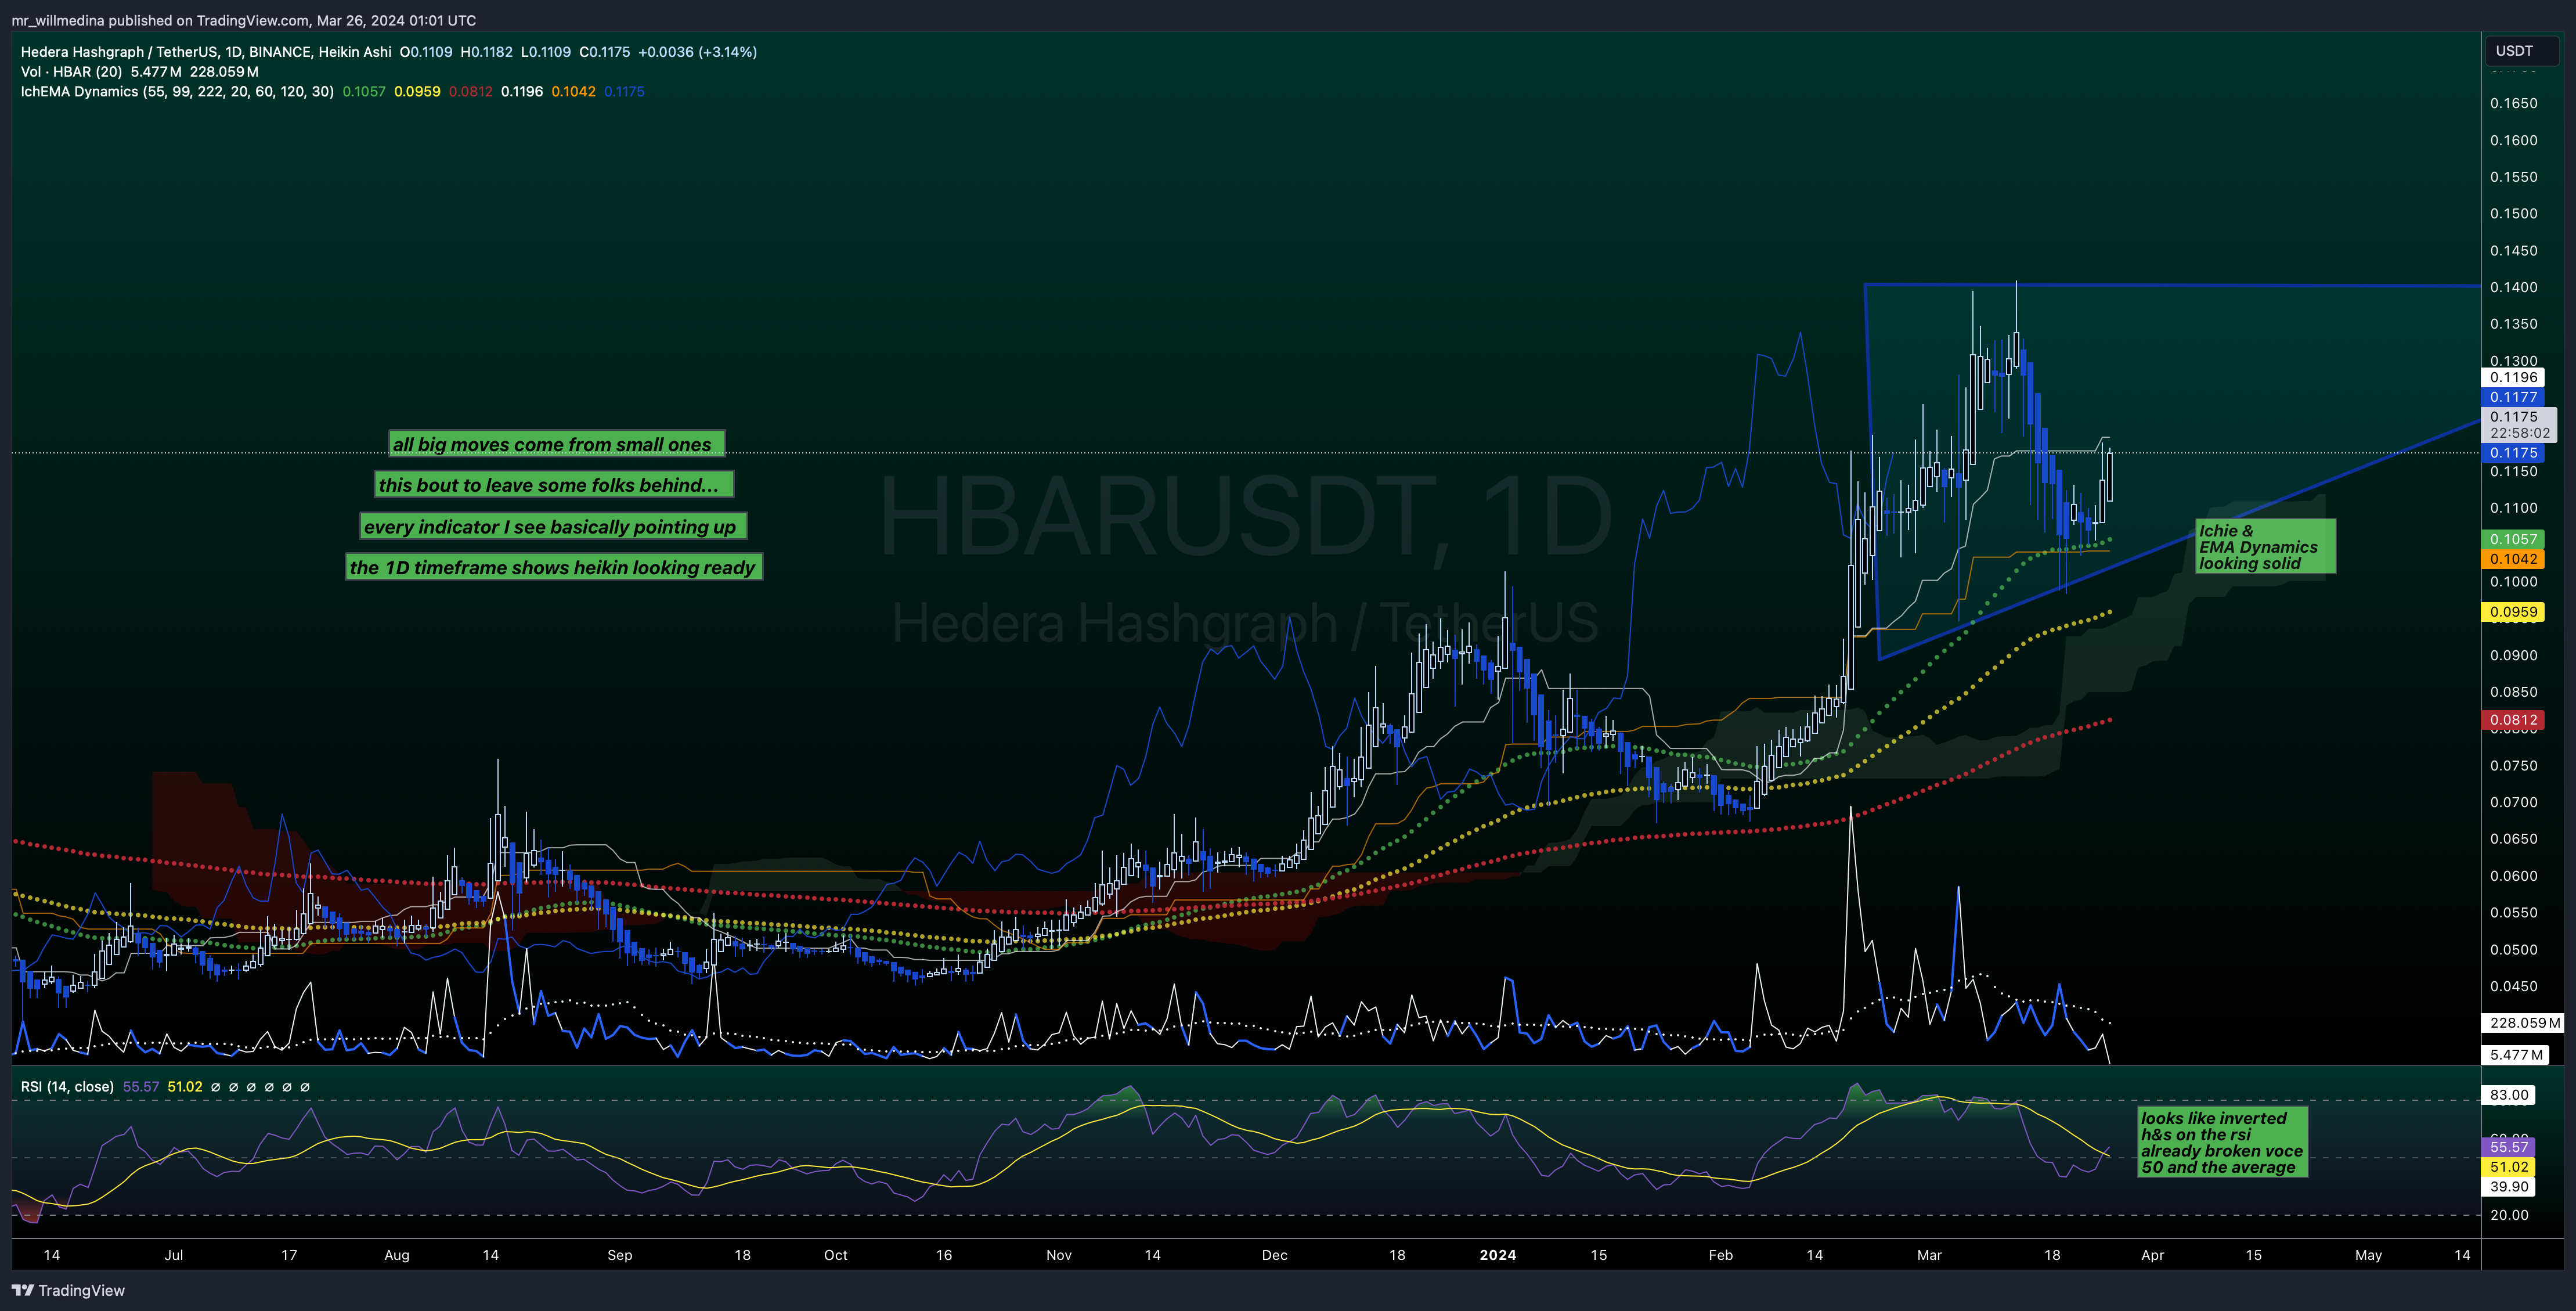This screenshot has width=2576, height=1311.
Task: Click the 83.00 RSI axis label
Action: click(2509, 1095)
